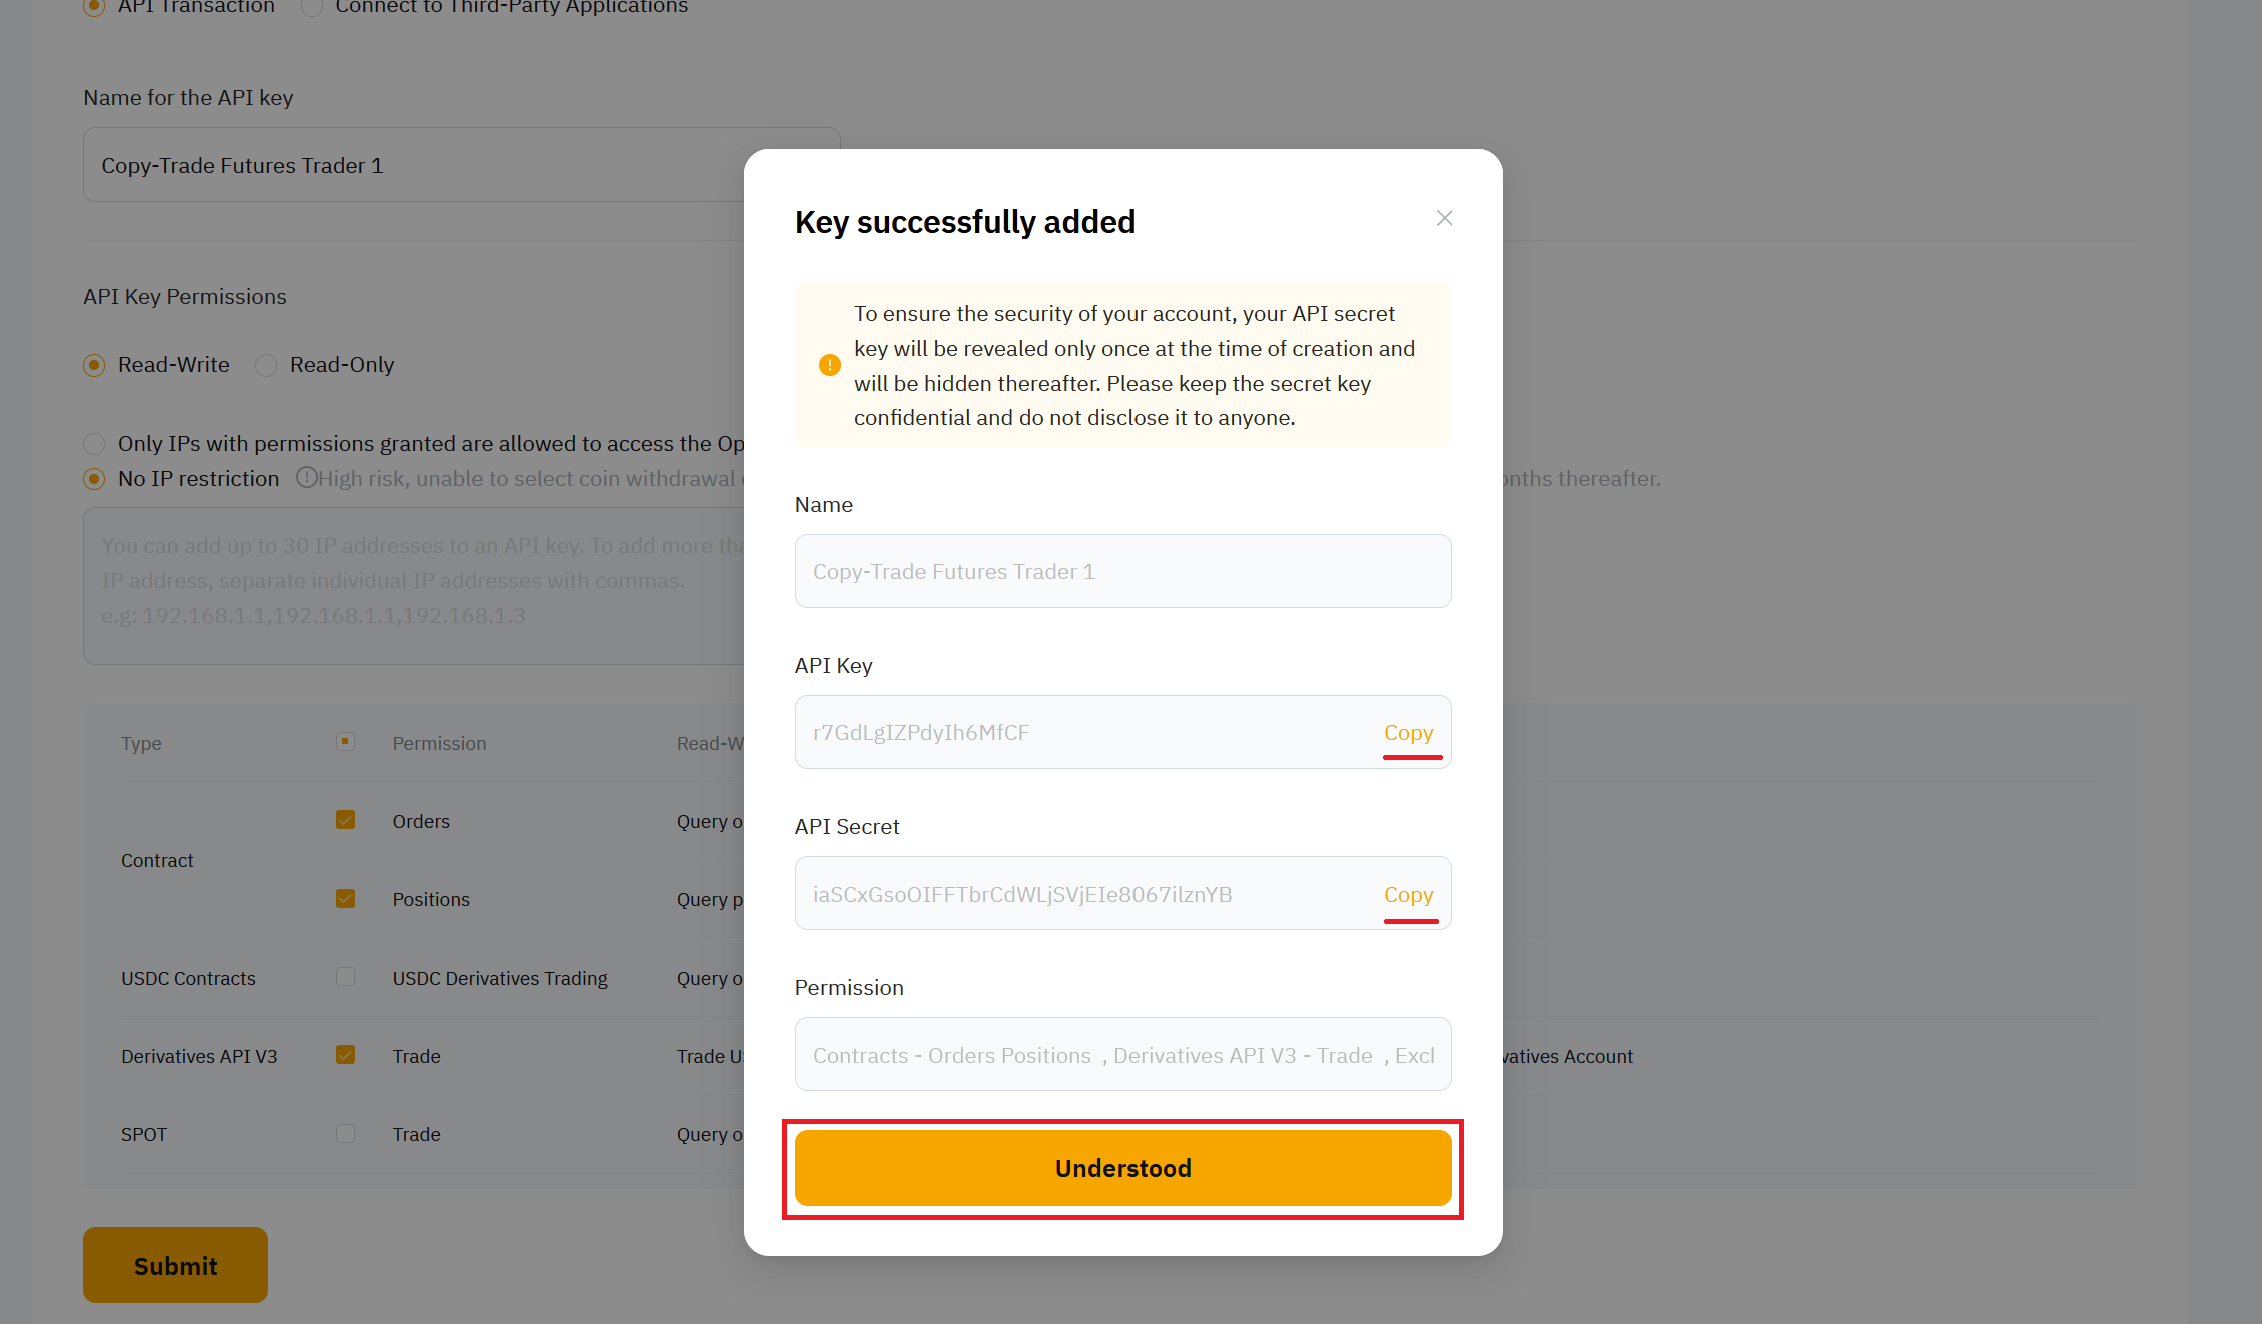
Task: Close the Key successfully added dialog
Action: pos(1444,218)
